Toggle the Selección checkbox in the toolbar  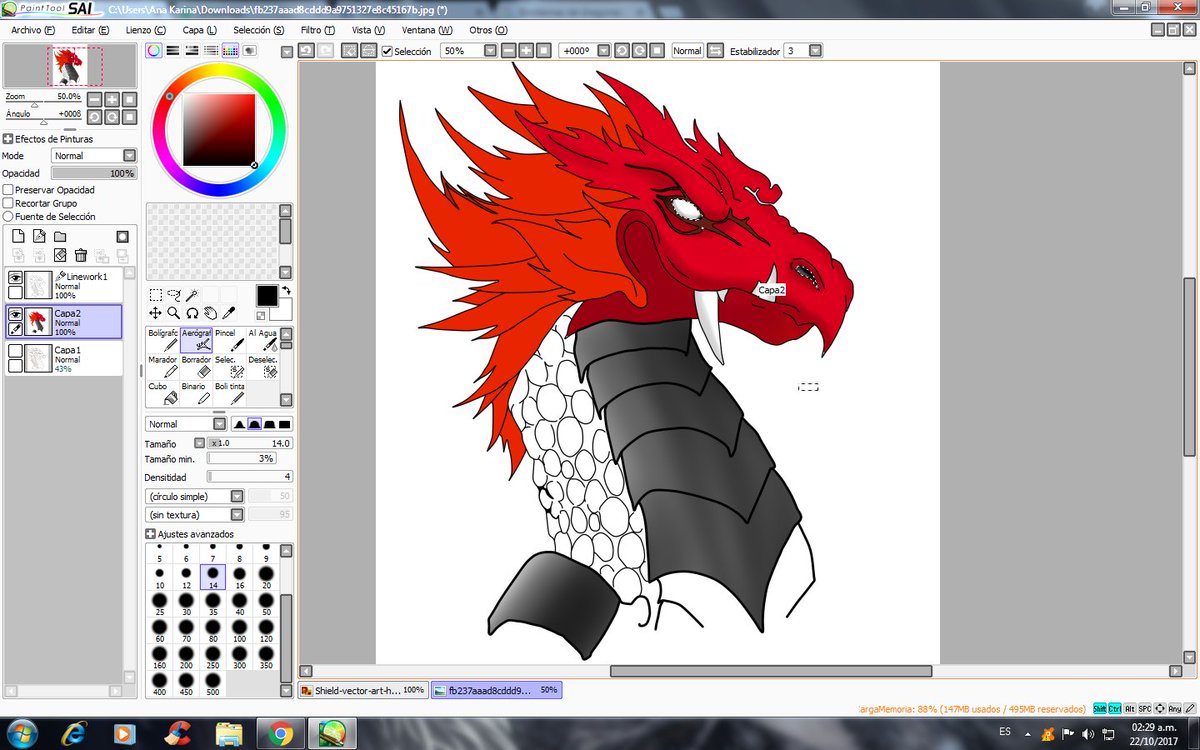tap(387, 51)
